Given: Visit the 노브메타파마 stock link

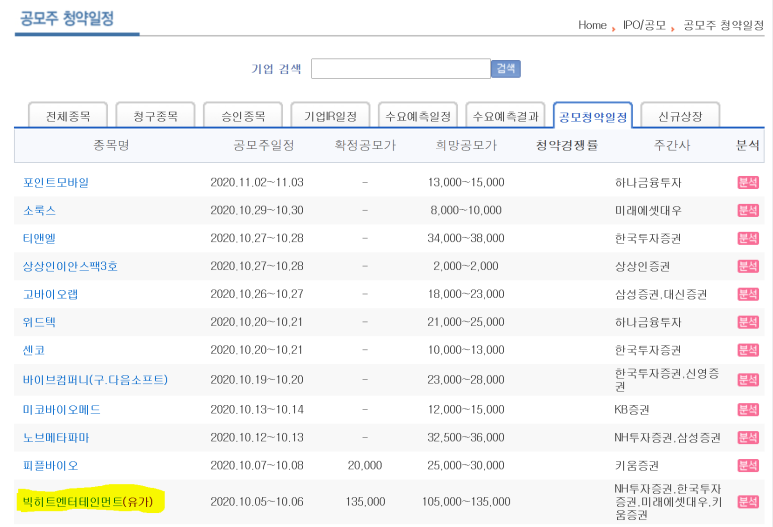Looking at the screenshot, I should [56, 437].
